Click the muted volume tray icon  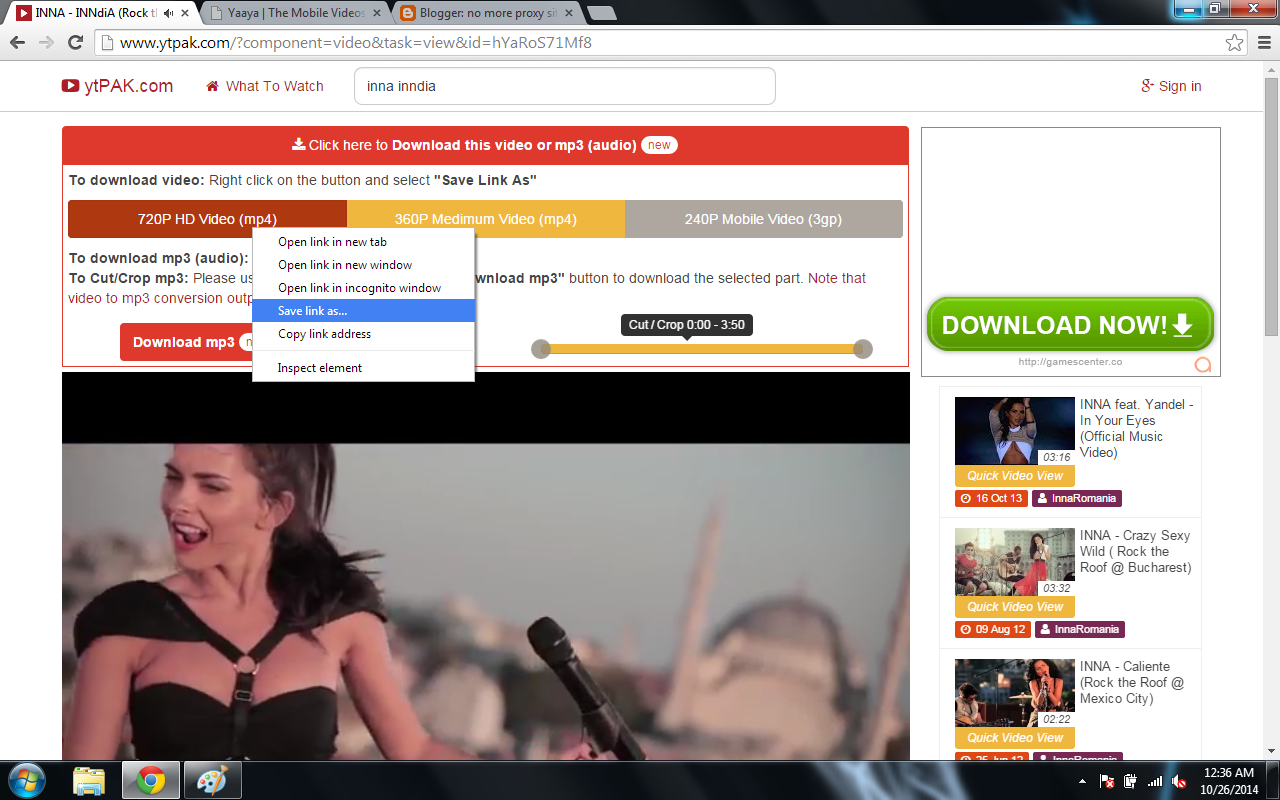(x=1179, y=781)
